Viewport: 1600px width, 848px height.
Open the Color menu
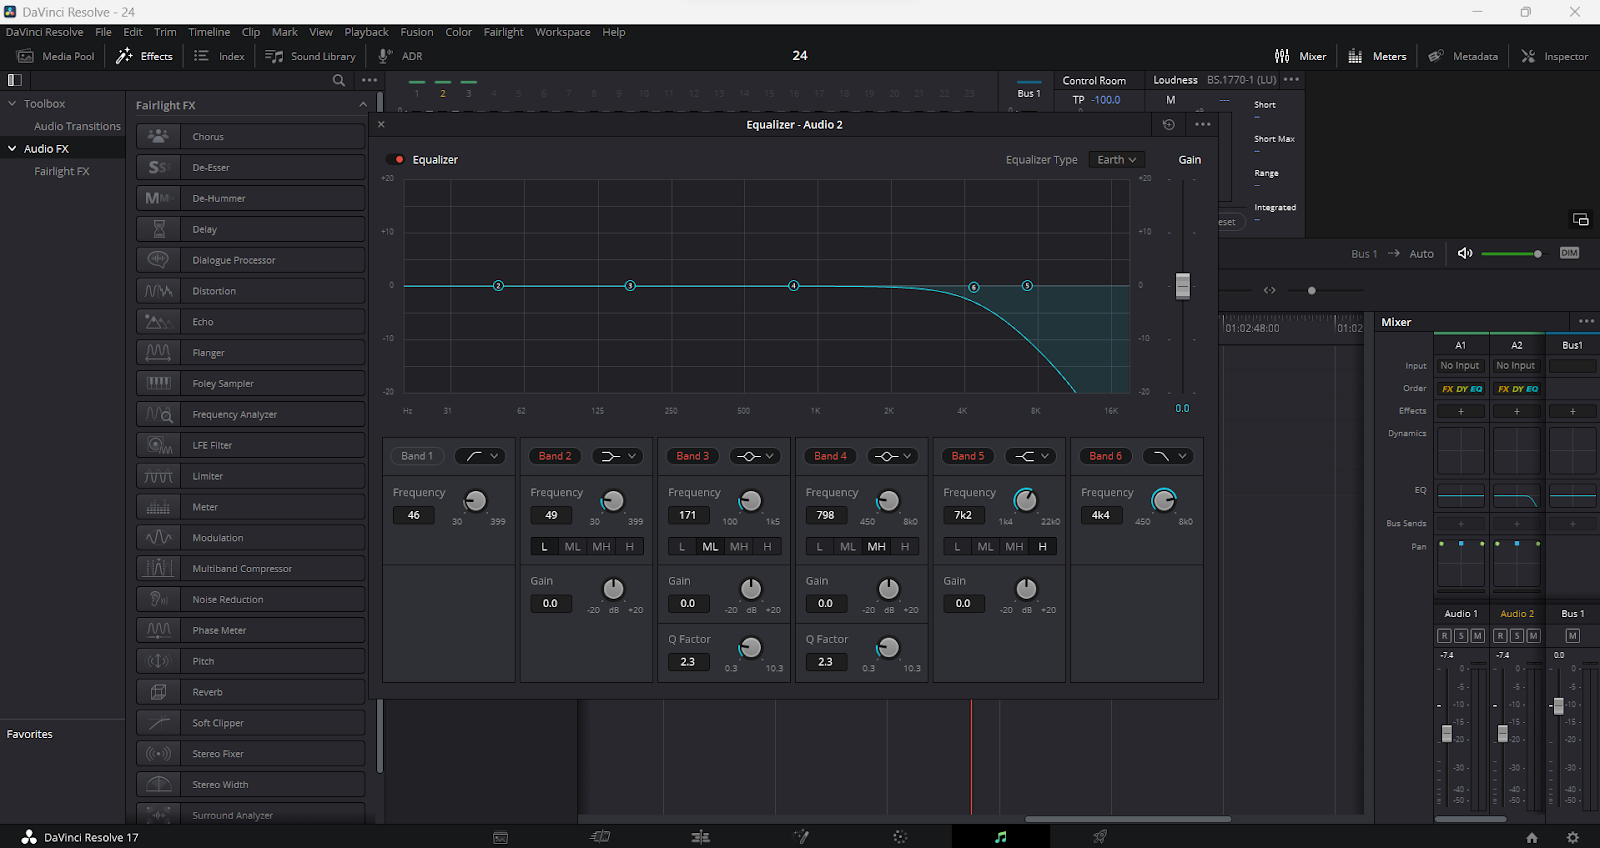[458, 32]
